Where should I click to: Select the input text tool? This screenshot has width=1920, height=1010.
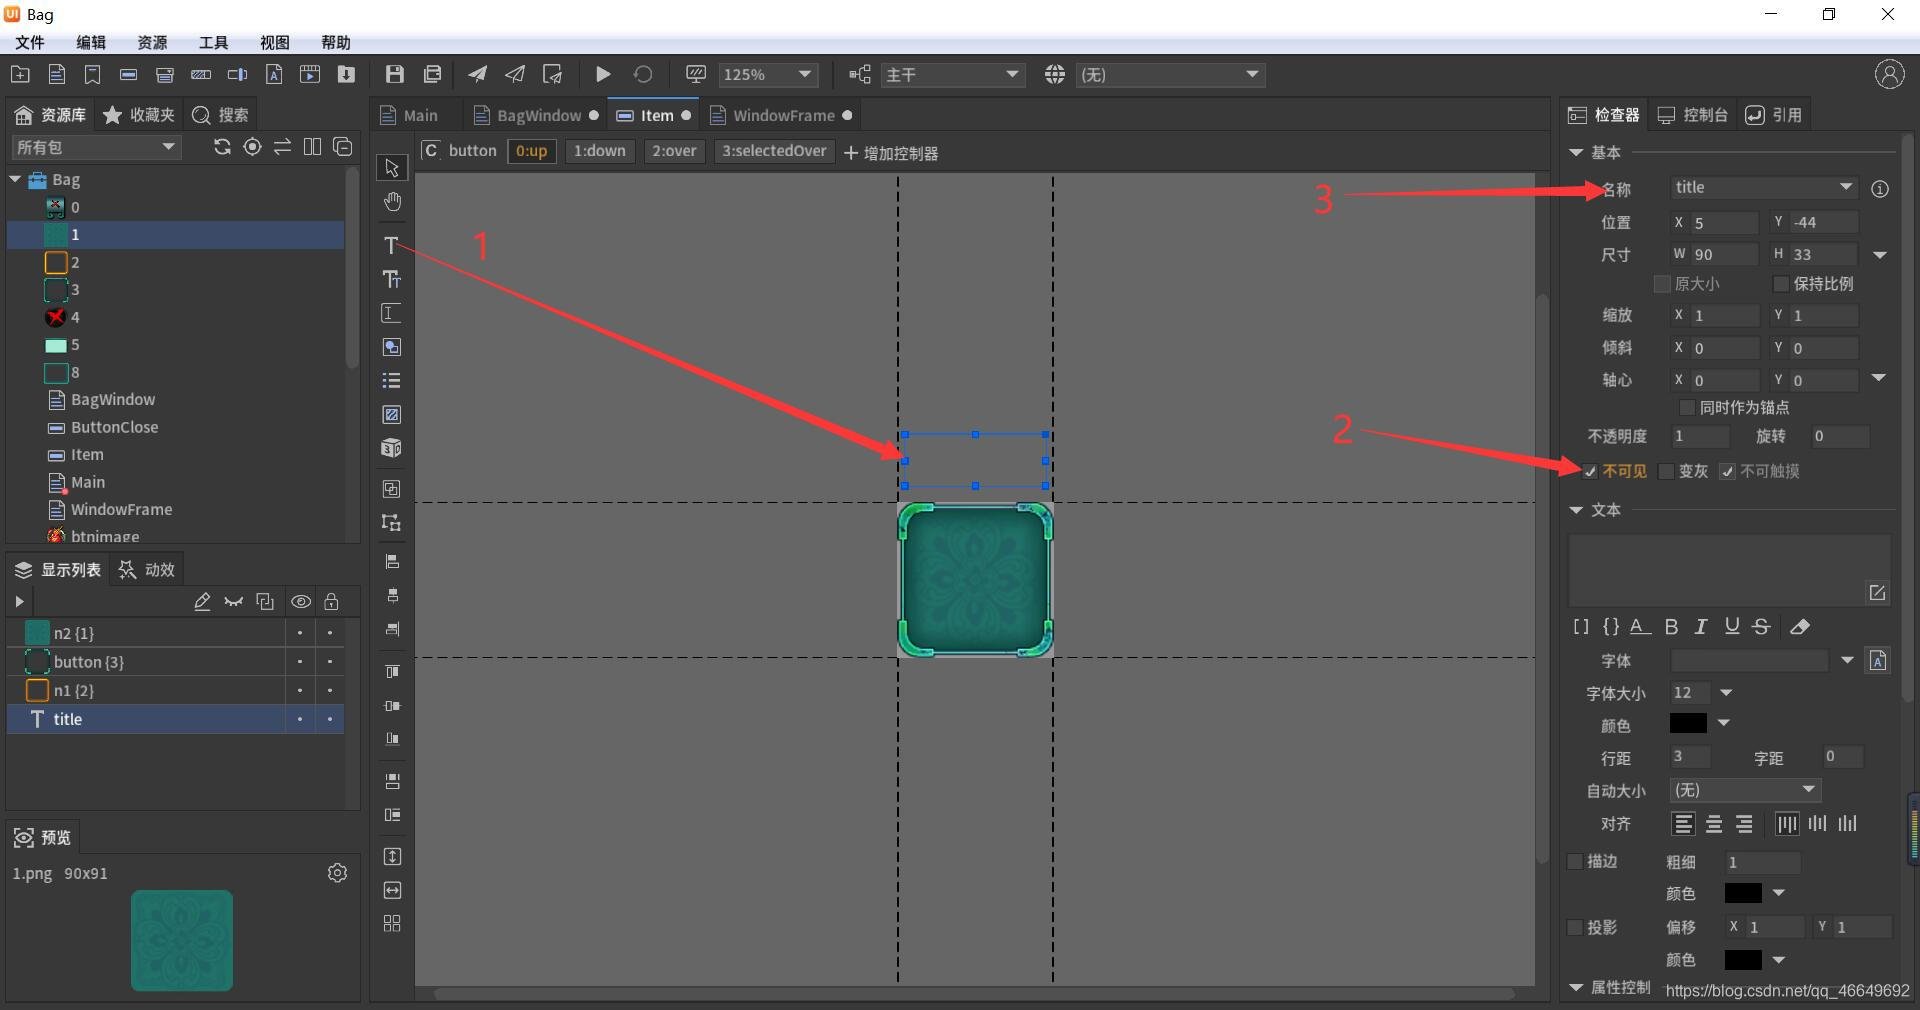[392, 314]
